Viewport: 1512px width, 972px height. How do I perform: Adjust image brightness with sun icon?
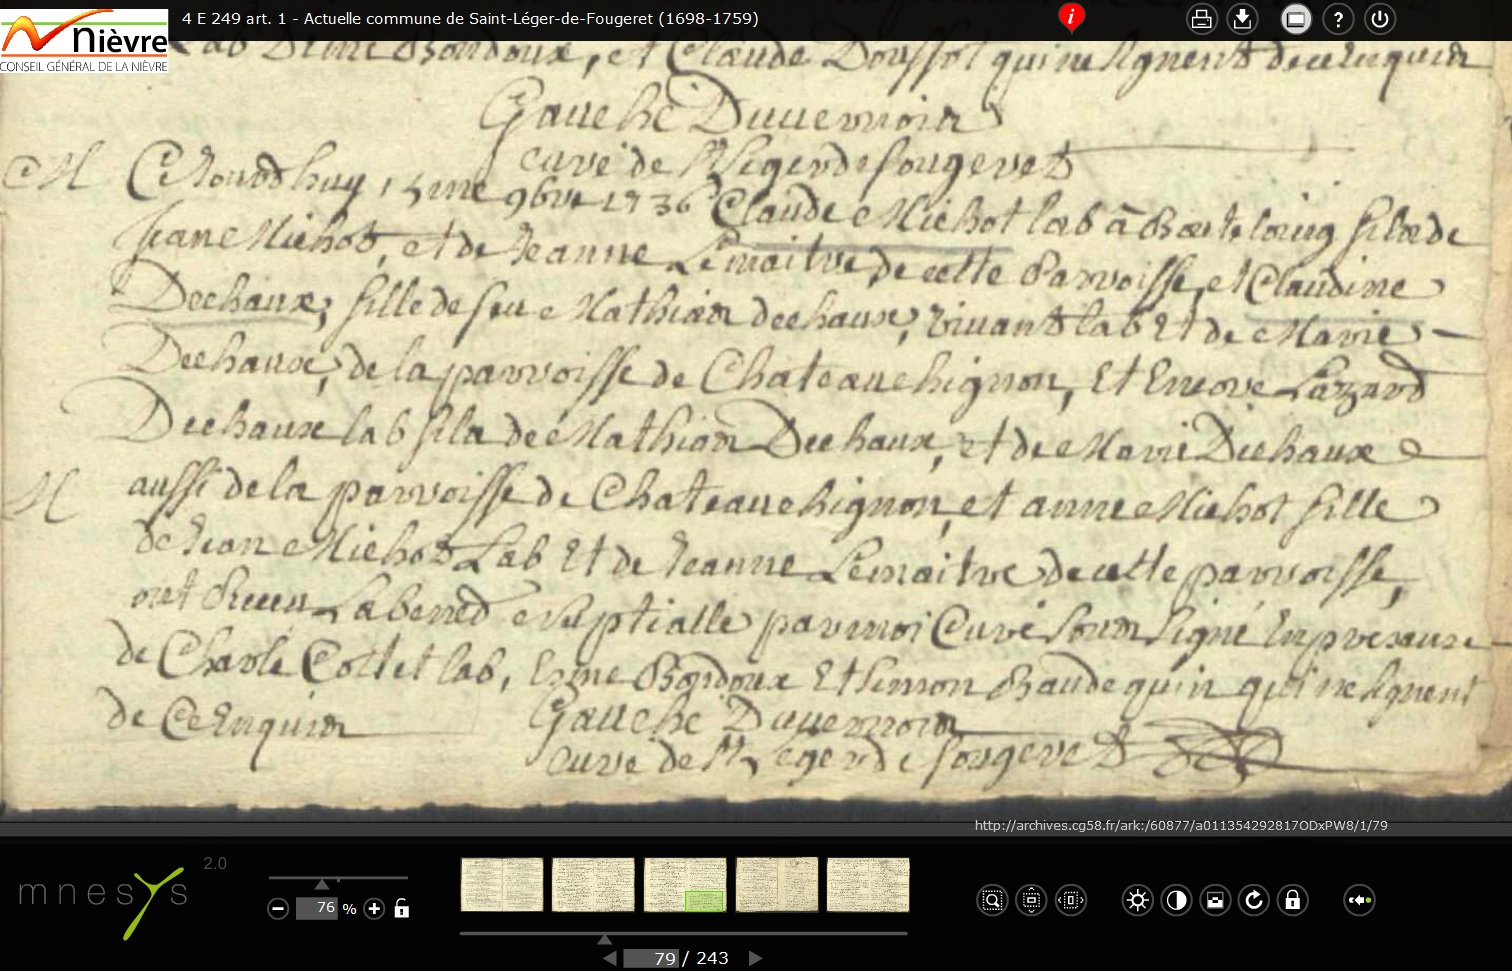click(x=1137, y=900)
